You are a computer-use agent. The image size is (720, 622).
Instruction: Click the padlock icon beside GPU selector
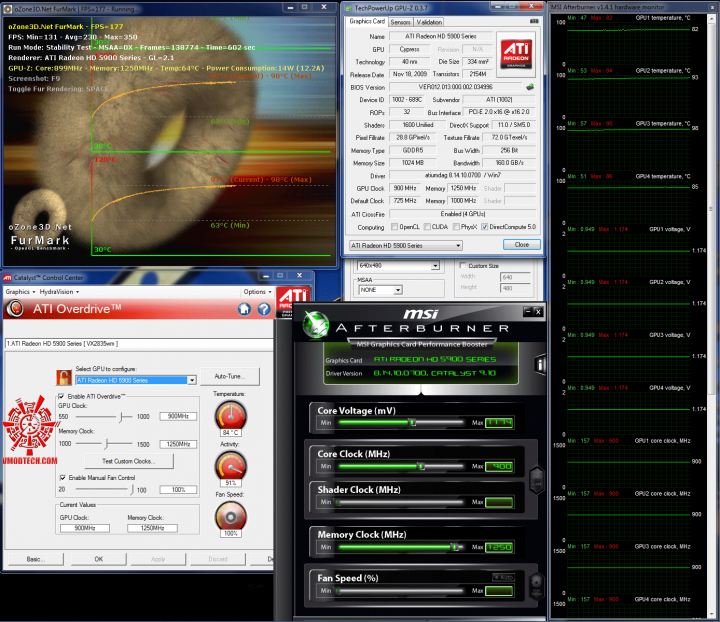(64, 377)
